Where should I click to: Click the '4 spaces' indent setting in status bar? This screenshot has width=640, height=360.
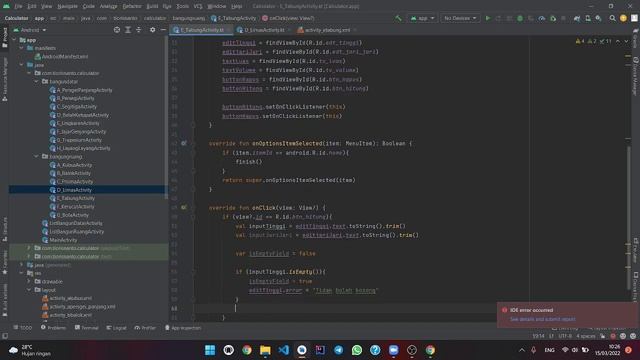(586, 336)
